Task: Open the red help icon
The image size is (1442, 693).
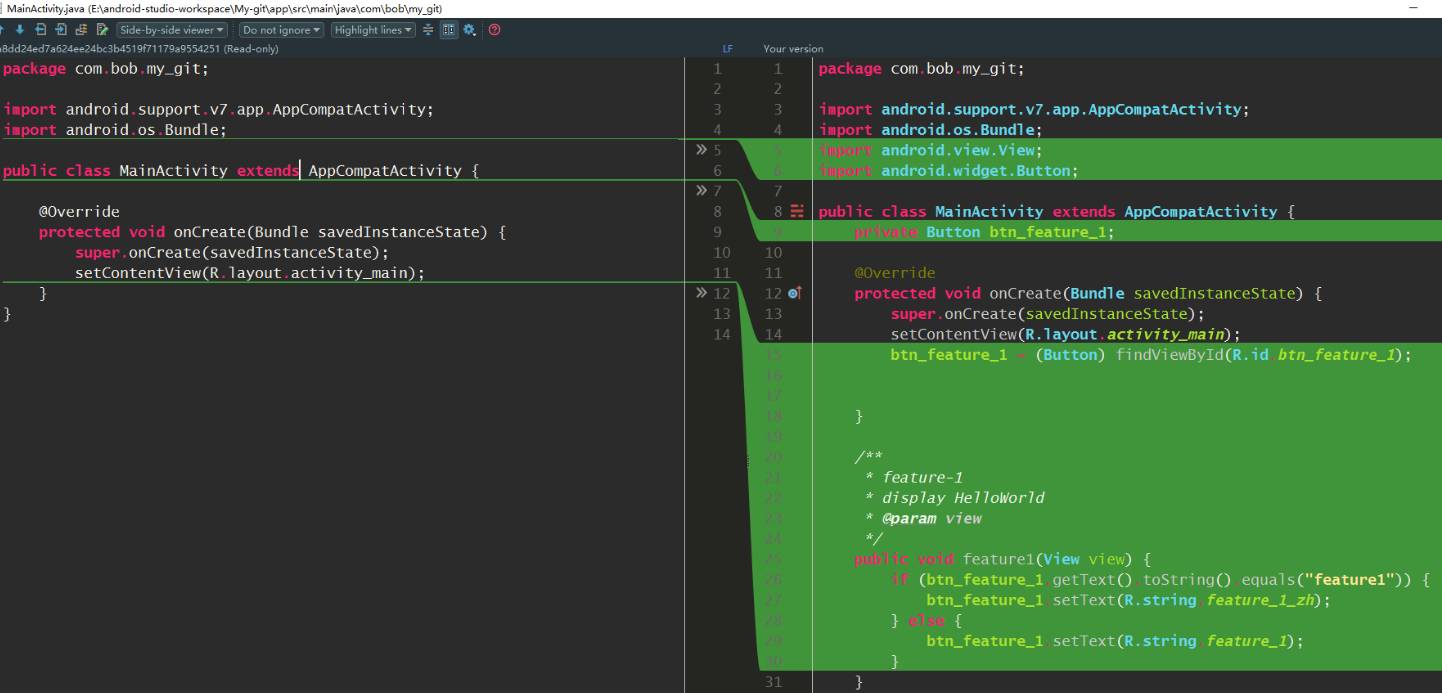Action: tap(494, 30)
